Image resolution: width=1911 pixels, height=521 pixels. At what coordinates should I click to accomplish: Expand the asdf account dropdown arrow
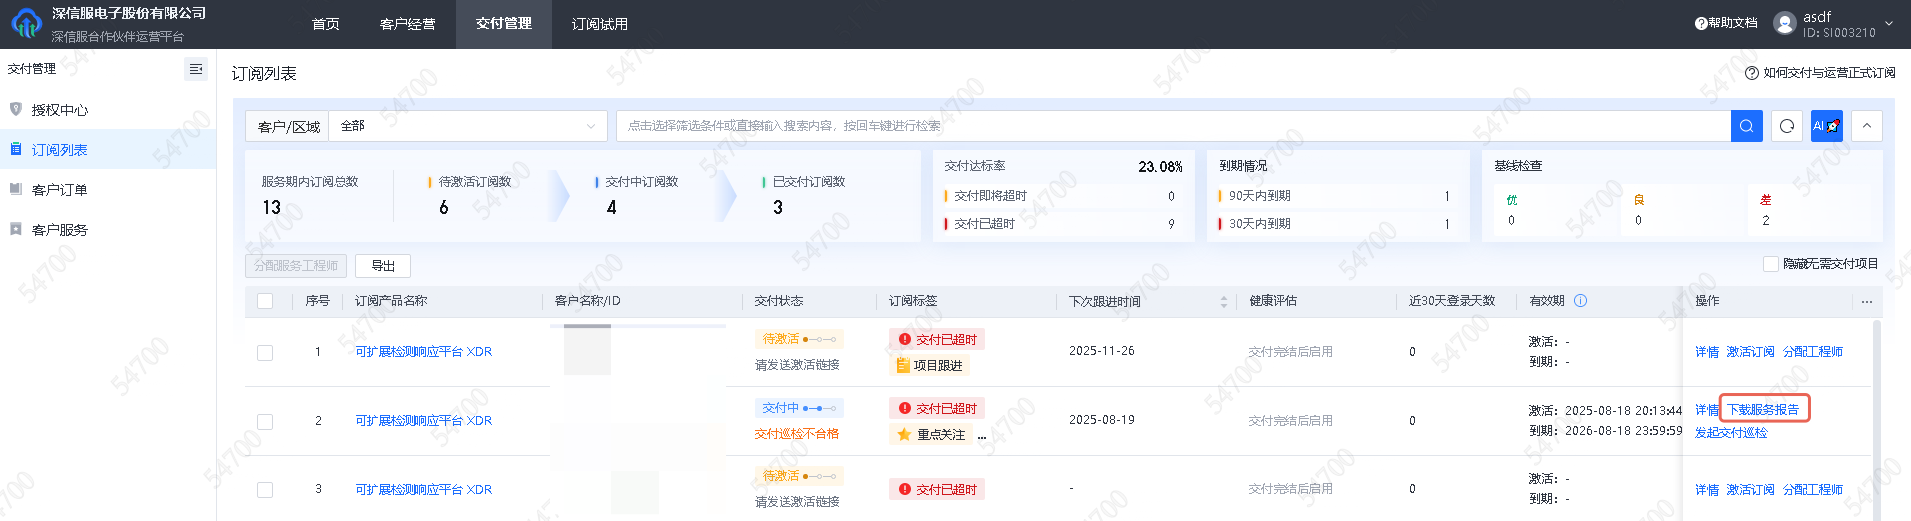(x=1889, y=23)
